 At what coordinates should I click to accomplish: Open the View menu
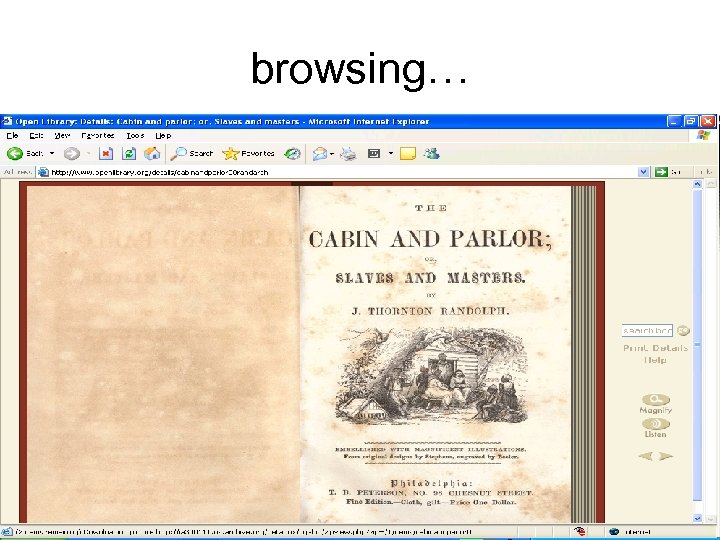(62, 135)
